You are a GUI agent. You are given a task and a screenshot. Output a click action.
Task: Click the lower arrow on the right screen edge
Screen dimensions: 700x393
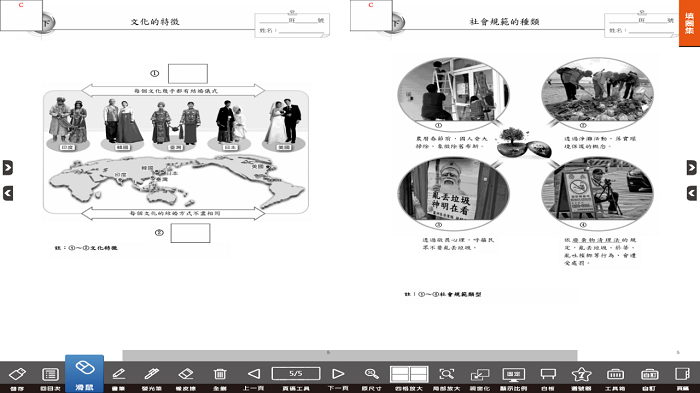(692, 193)
